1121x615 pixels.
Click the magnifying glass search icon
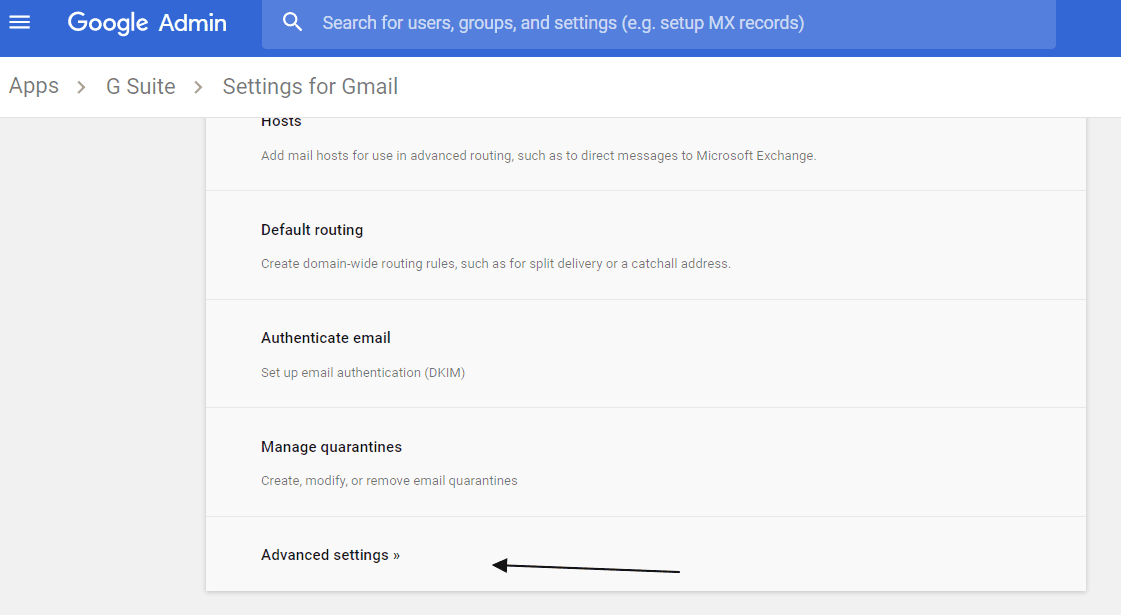pyautogui.click(x=291, y=22)
